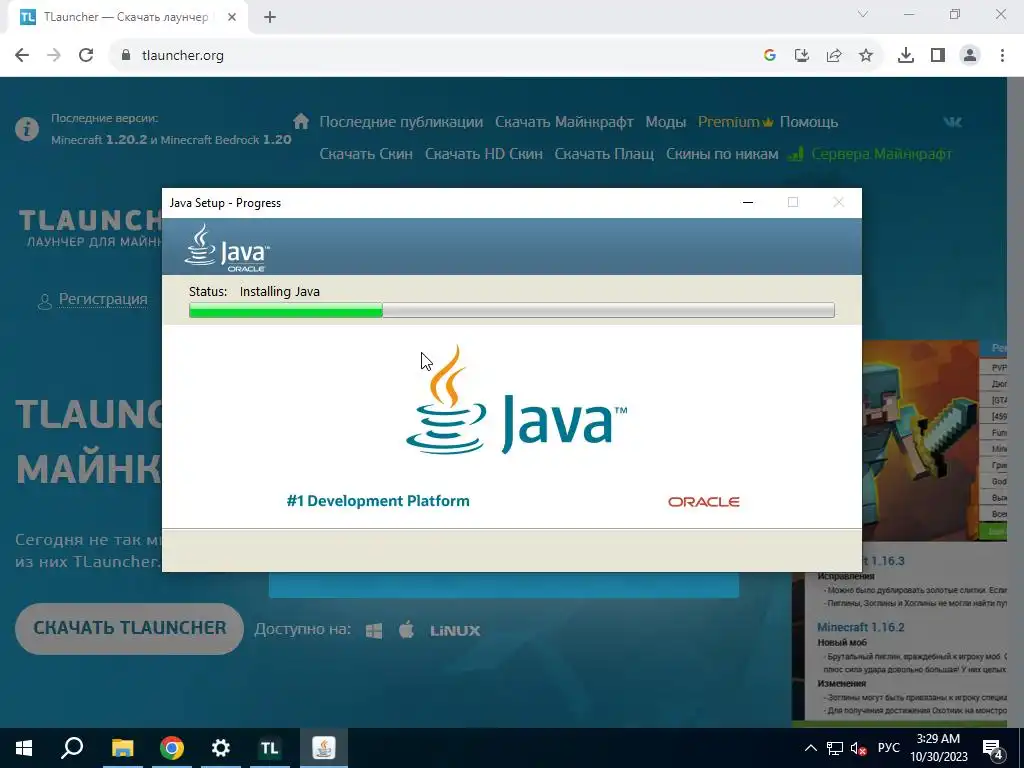The image size is (1024, 768).
Task: Open Последние публикации menu item
Action: click(x=401, y=122)
